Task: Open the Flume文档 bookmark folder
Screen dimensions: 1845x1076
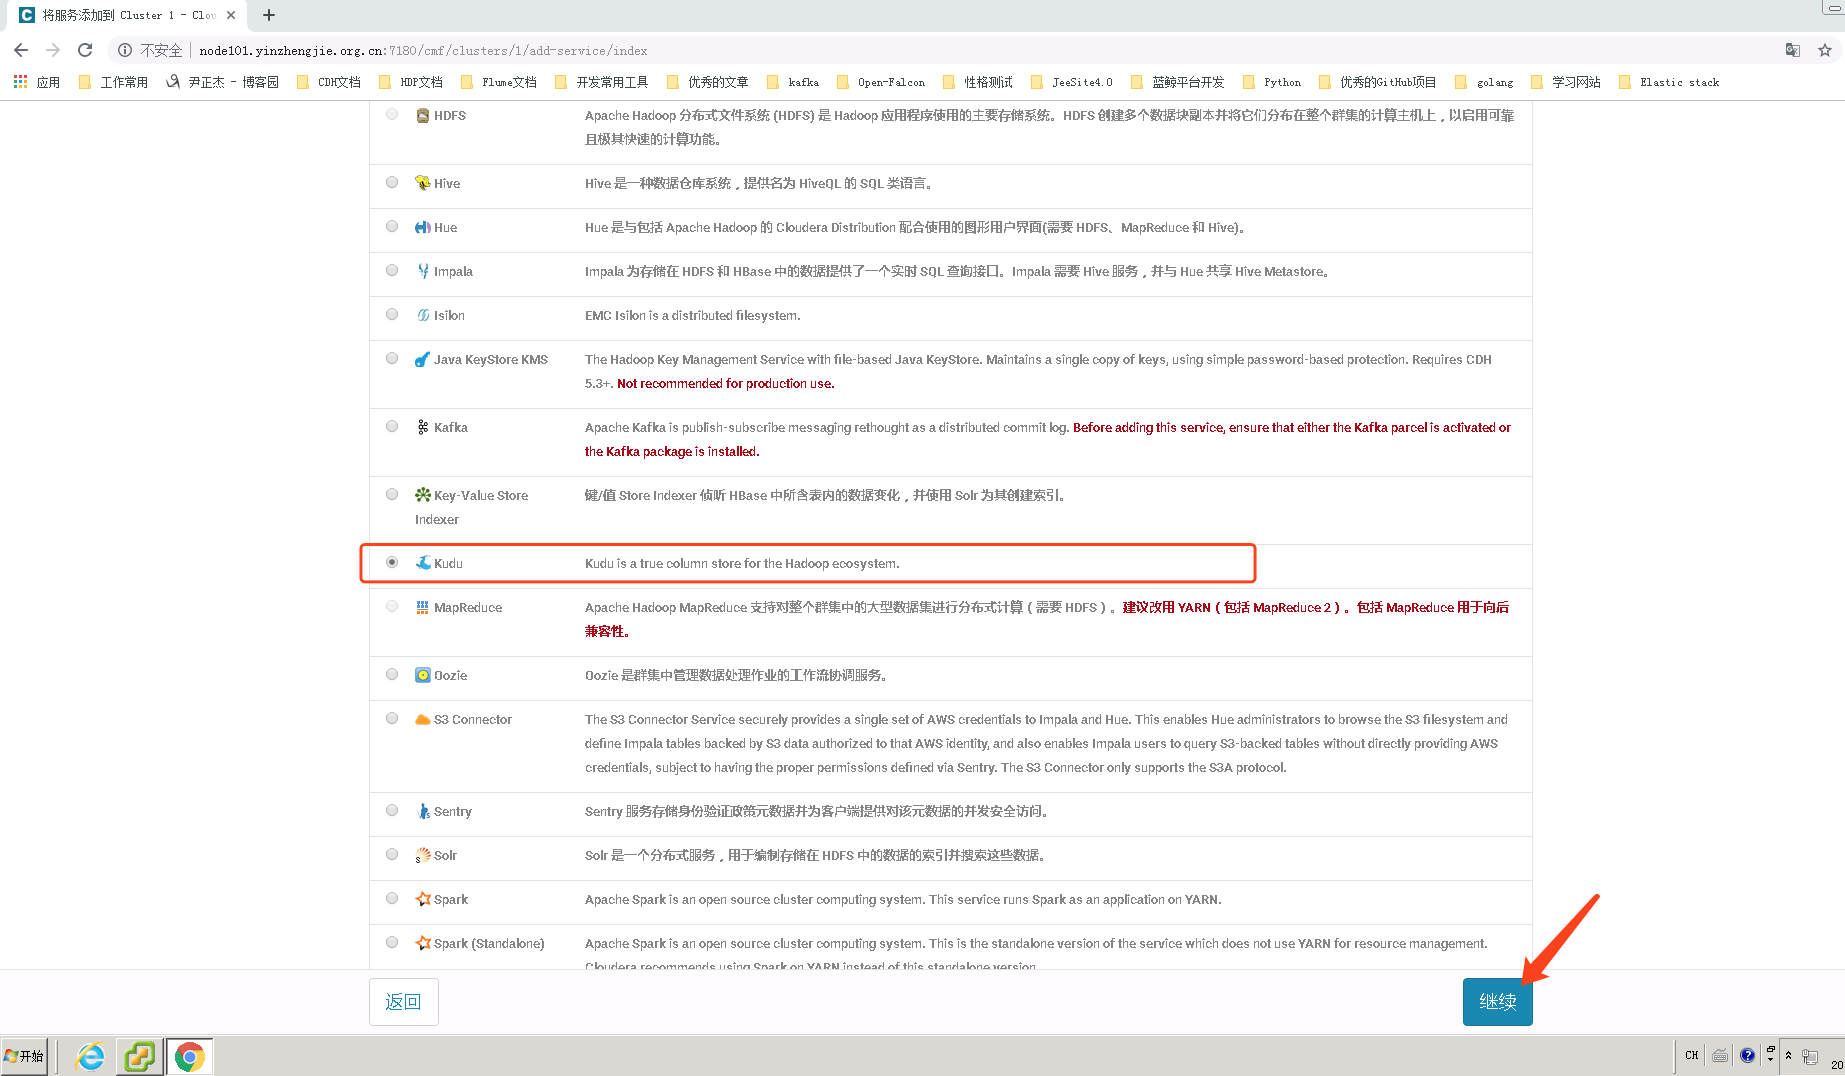Action: pos(499,82)
